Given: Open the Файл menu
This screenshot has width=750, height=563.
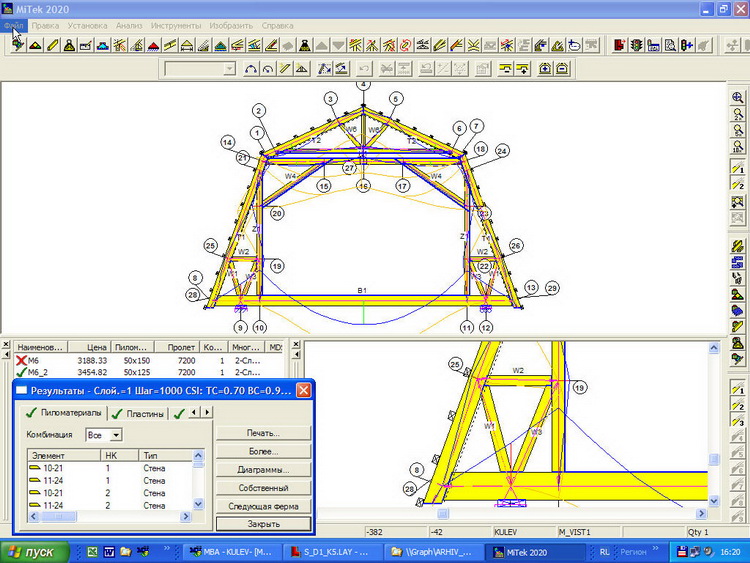Looking at the screenshot, I should (x=14, y=25).
